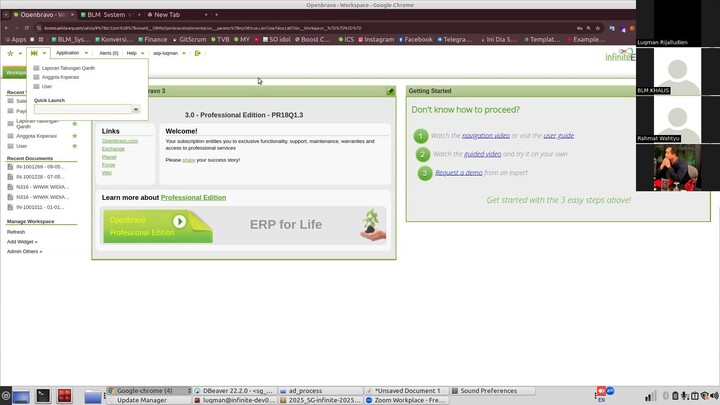Image resolution: width=720 pixels, height=405 pixels.
Task: Open Alerts (0)
Action: [109, 53]
